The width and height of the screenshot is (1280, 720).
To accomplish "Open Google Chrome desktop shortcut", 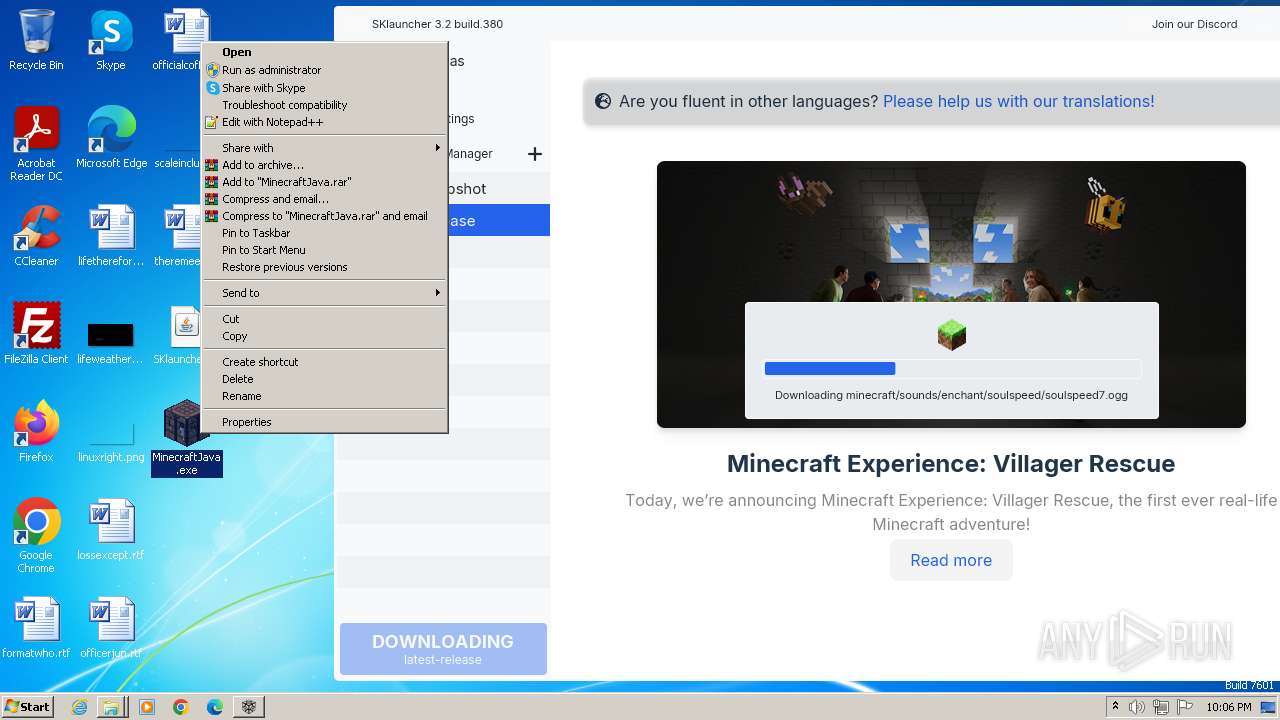I will (36, 536).
